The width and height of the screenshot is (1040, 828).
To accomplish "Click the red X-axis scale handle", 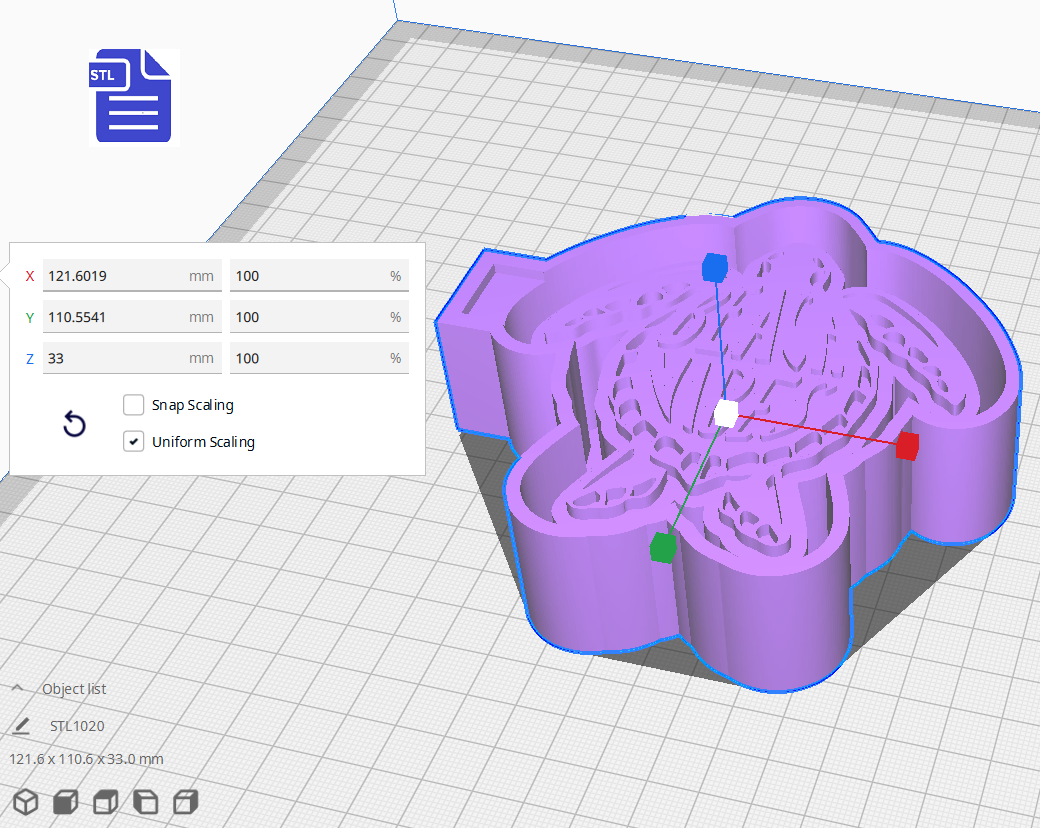I will point(908,446).
